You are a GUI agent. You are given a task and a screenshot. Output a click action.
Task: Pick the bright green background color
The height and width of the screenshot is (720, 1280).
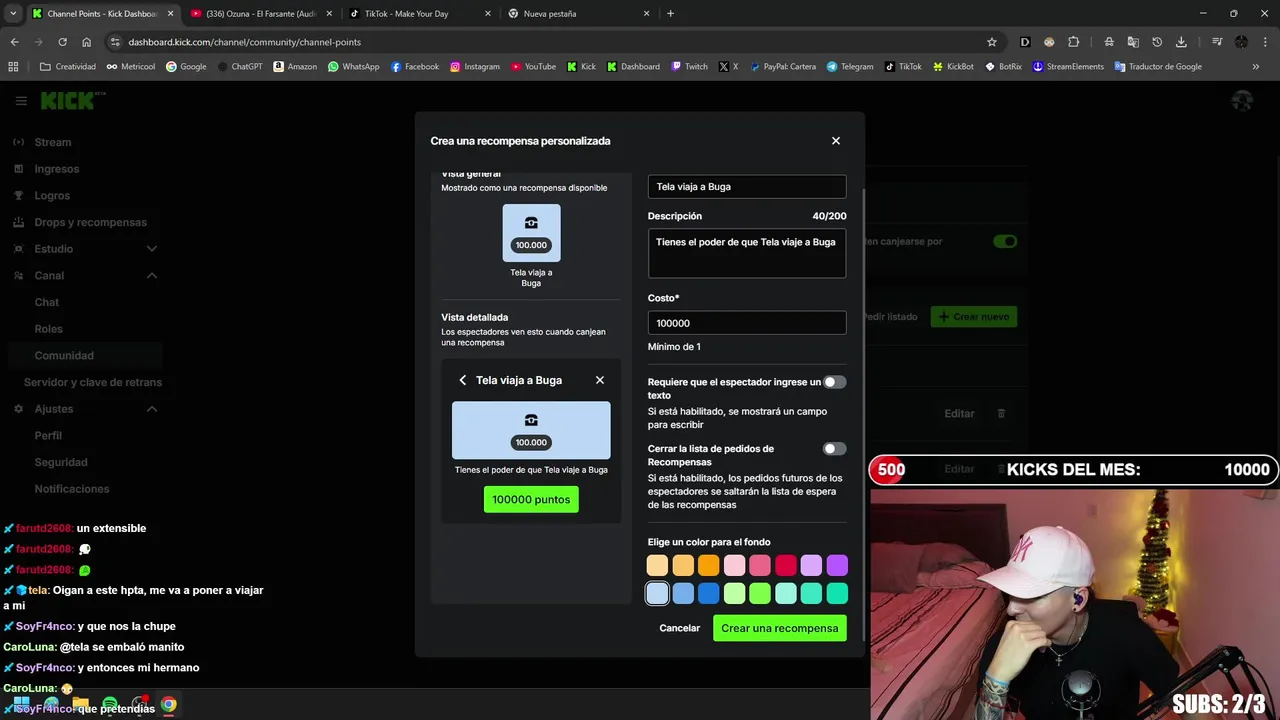[x=760, y=594]
